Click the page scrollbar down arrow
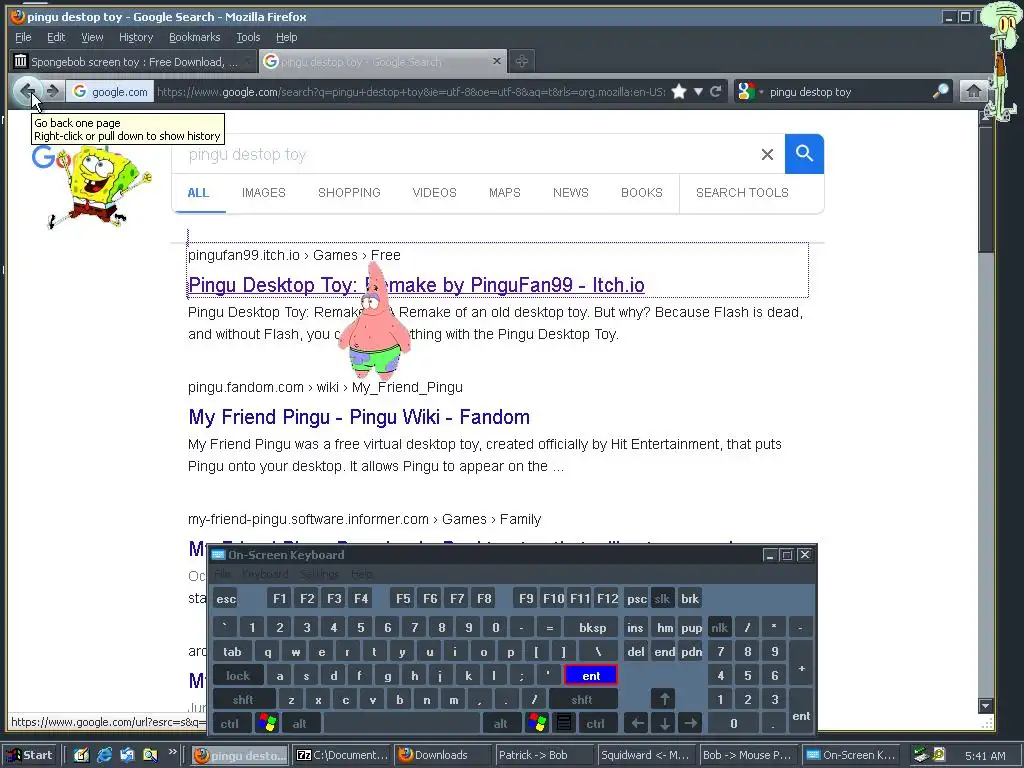The height and width of the screenshot is (768, 1024). [985, 706]
